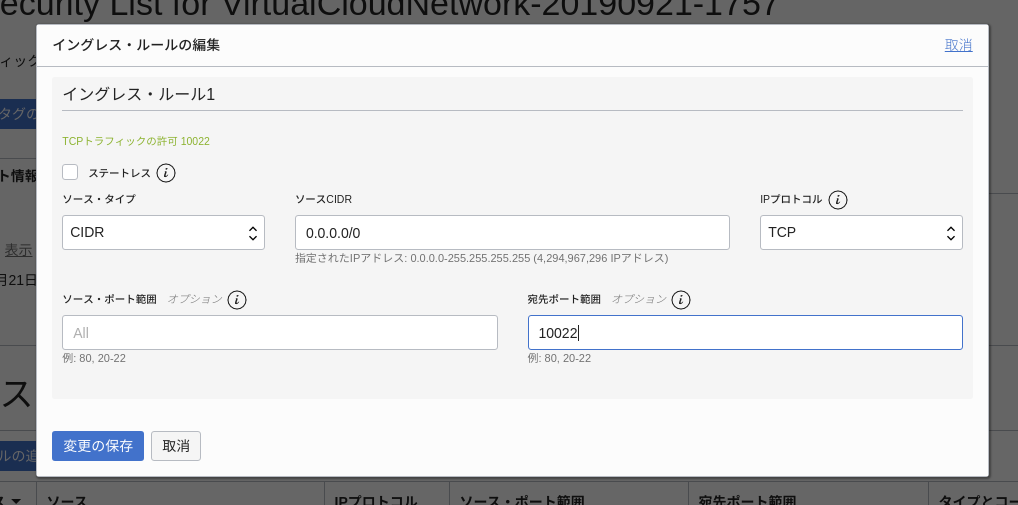Click the ソース・ポート範囲 table column header

point(520,499)
